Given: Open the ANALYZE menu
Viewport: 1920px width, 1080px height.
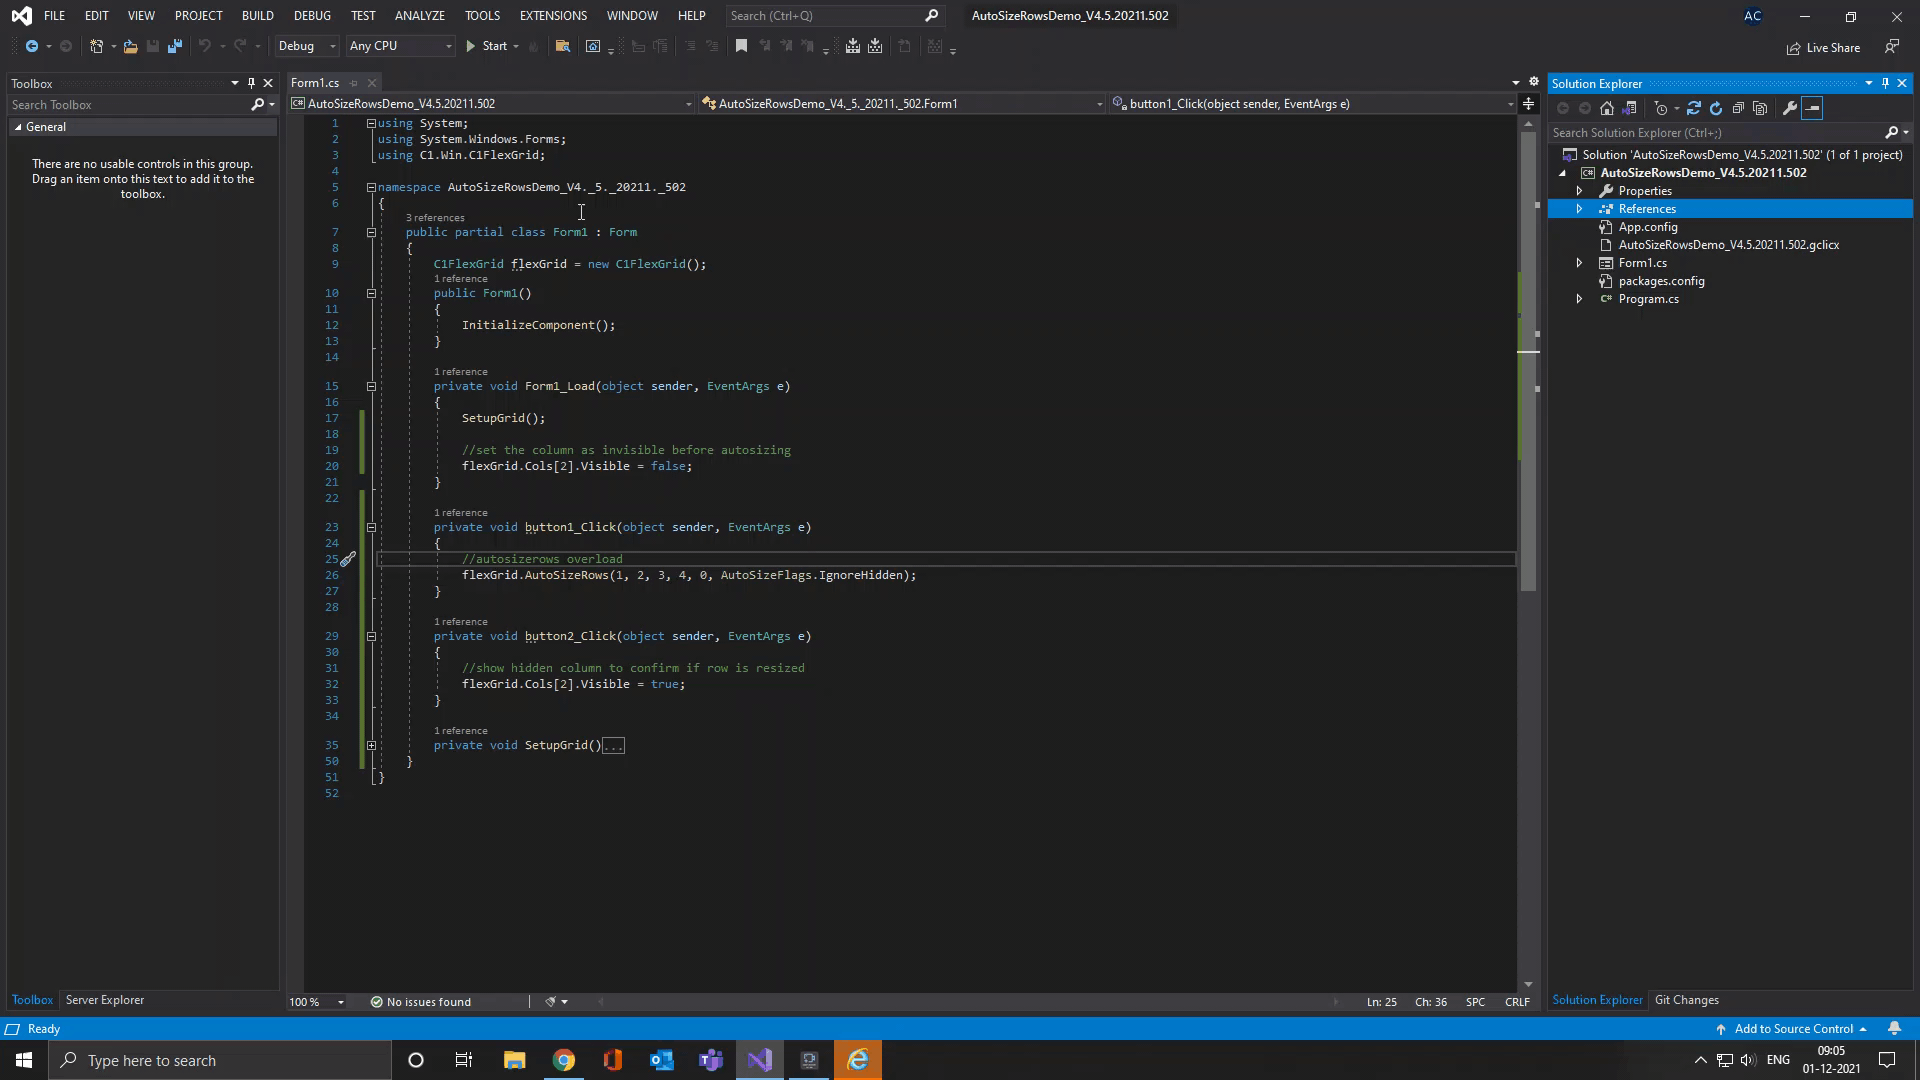Looking at the screenshot, I should tap(420, 16).
